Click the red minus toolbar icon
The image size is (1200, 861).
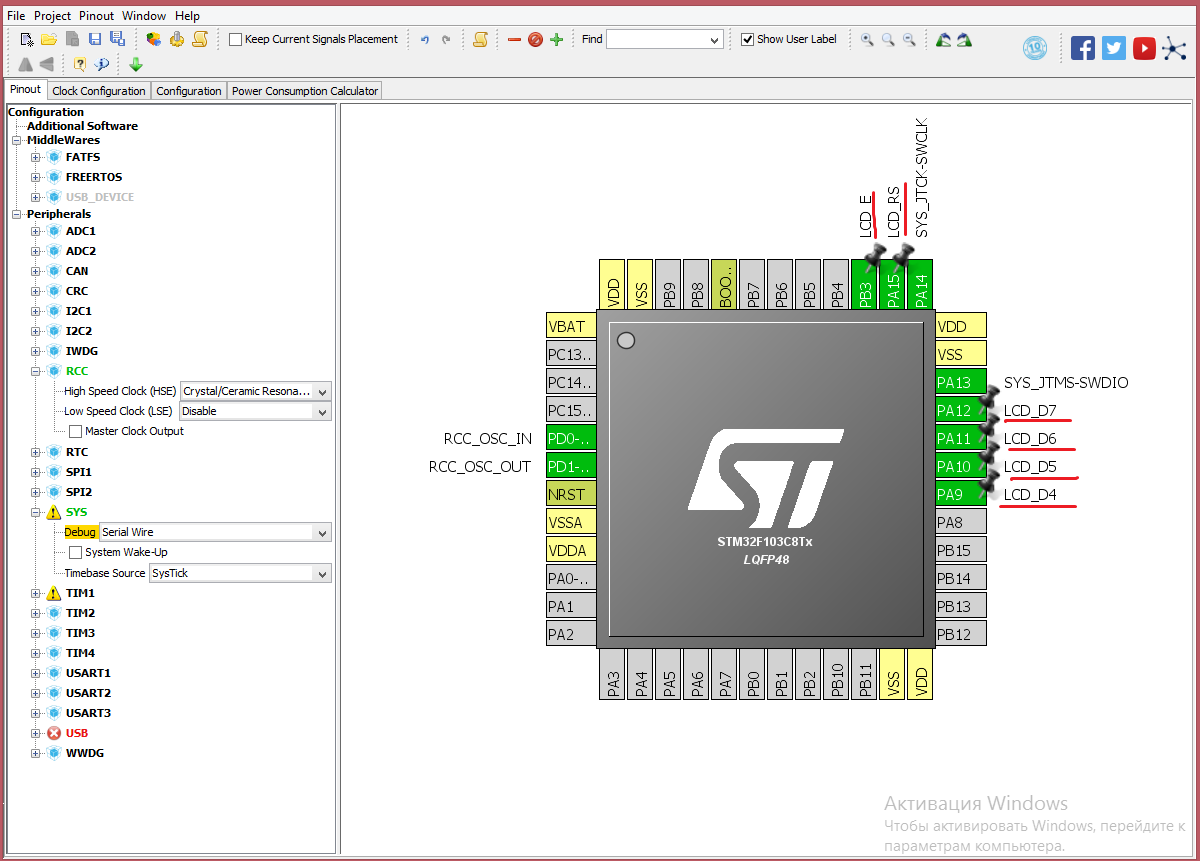tap(514, 40)
